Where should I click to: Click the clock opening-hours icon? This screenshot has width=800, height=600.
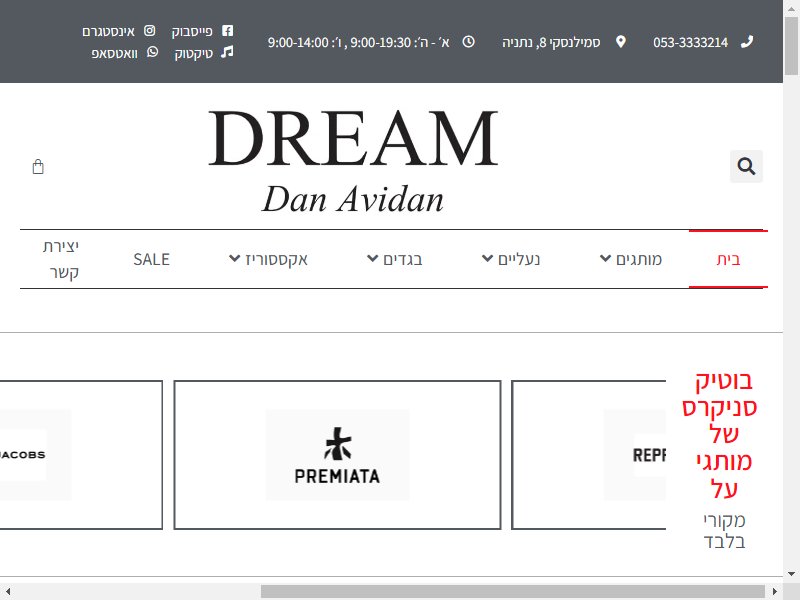click(x=468, y=42)
